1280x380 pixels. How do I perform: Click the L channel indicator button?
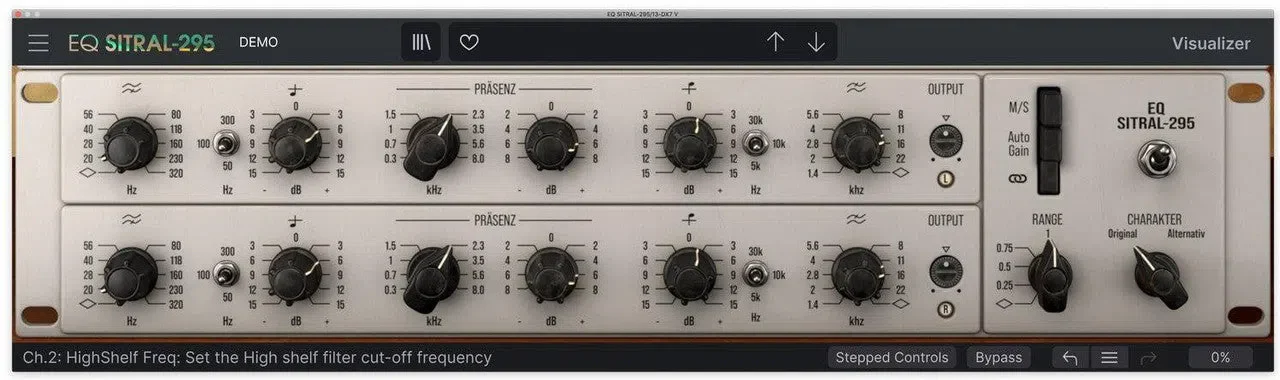tap(946, 179)
